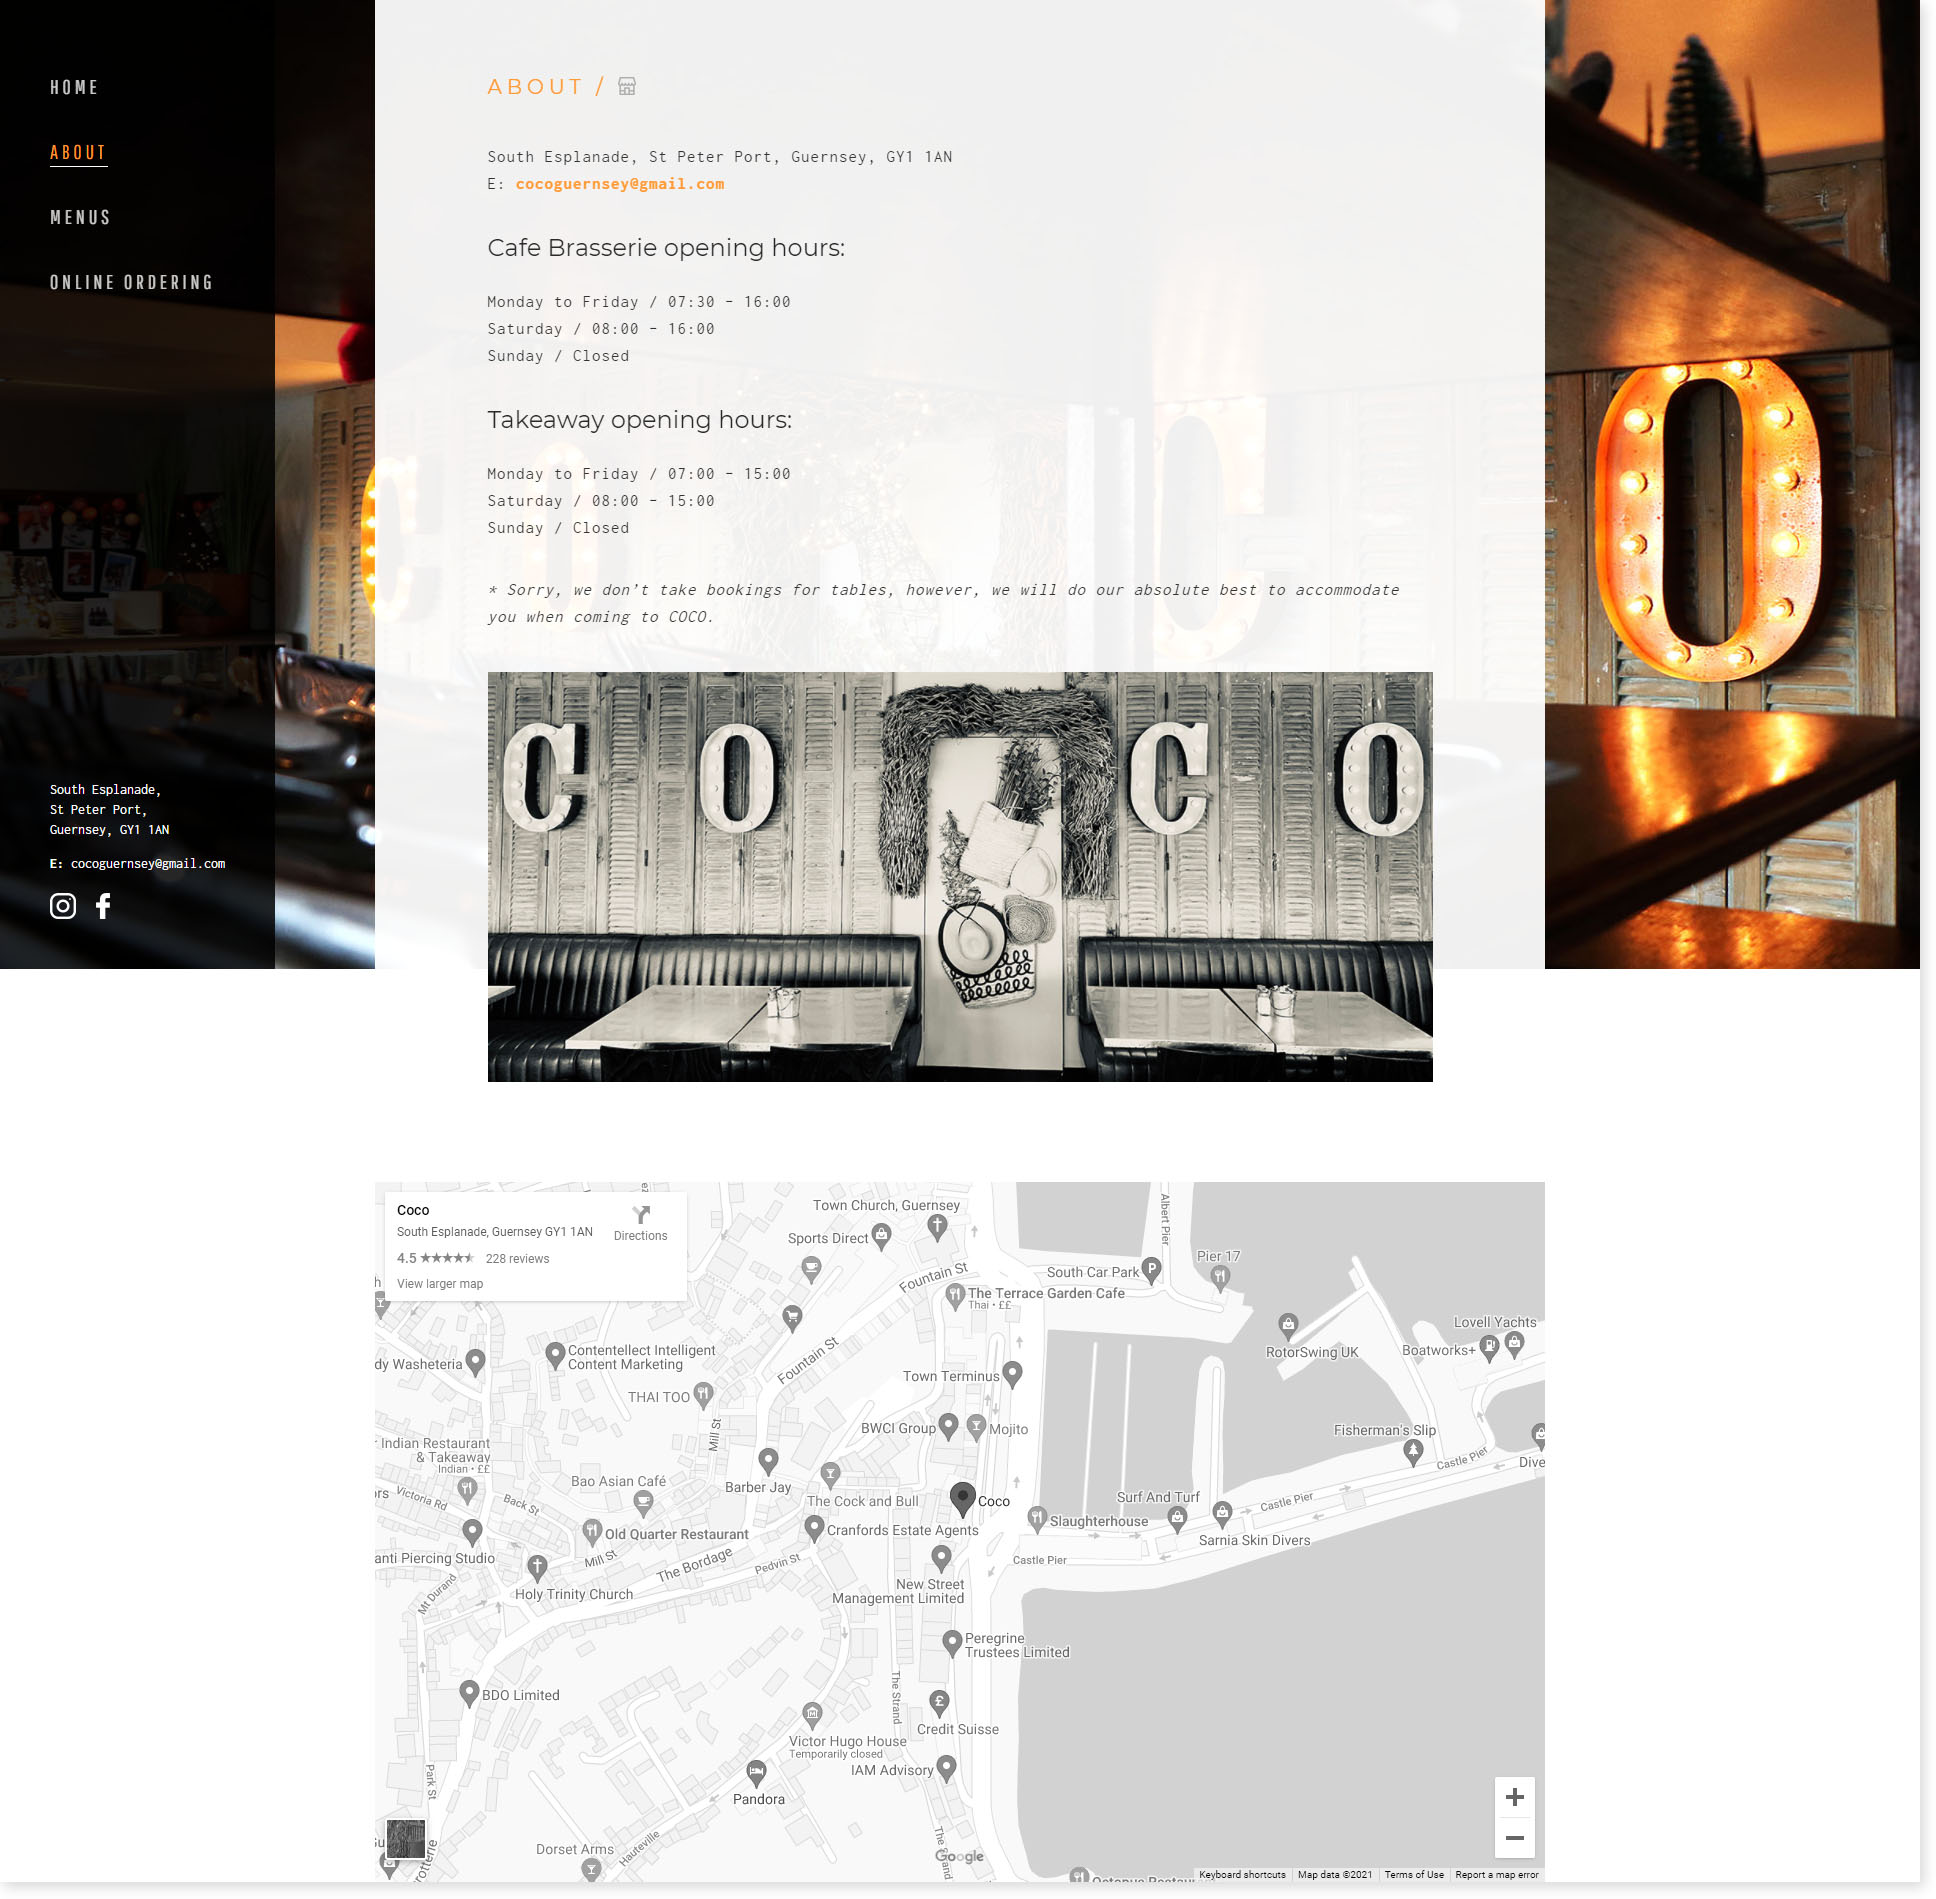Click the storefront icon beside About heading
The width and height of the screenshot is (1936, 1899).
(627, 87)
